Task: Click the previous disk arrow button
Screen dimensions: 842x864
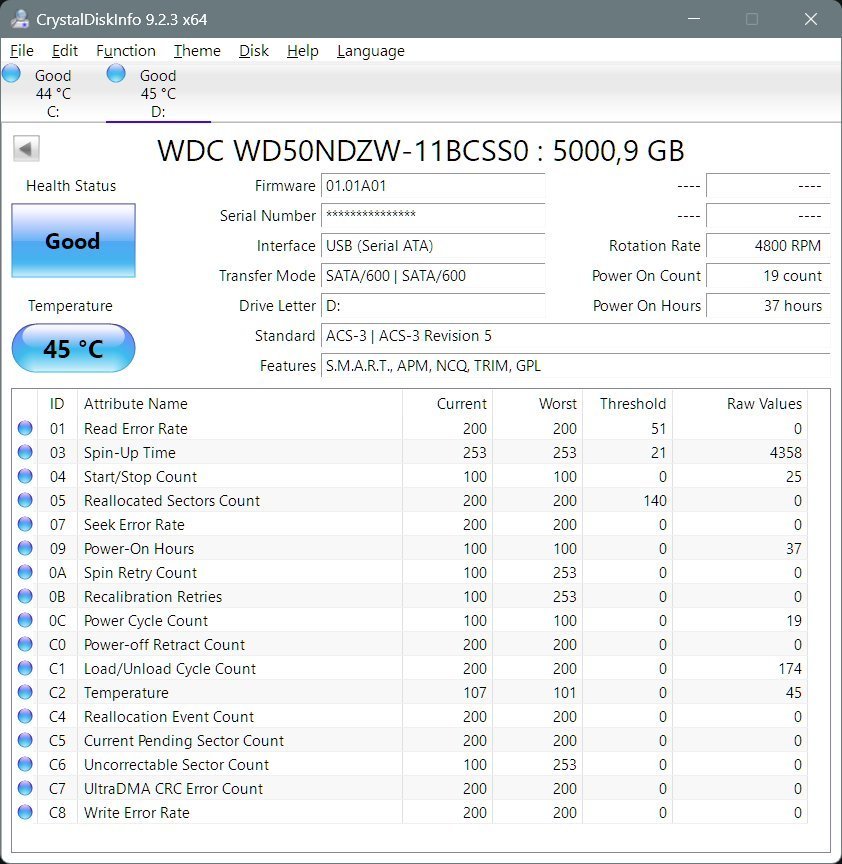Action: coord(26,149)
